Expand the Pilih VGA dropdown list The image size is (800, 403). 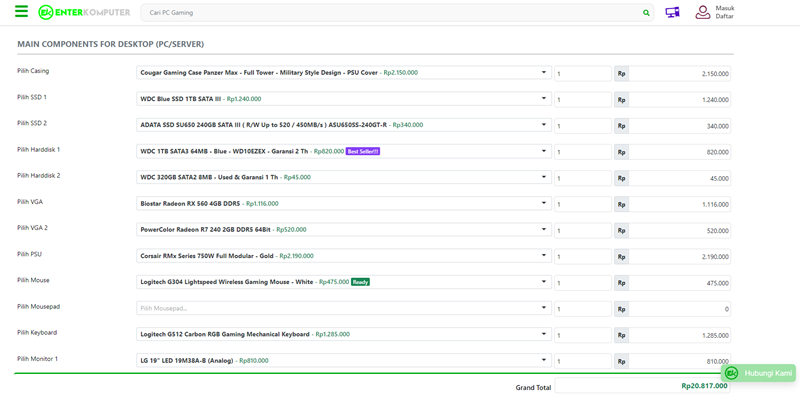point(544,203)
